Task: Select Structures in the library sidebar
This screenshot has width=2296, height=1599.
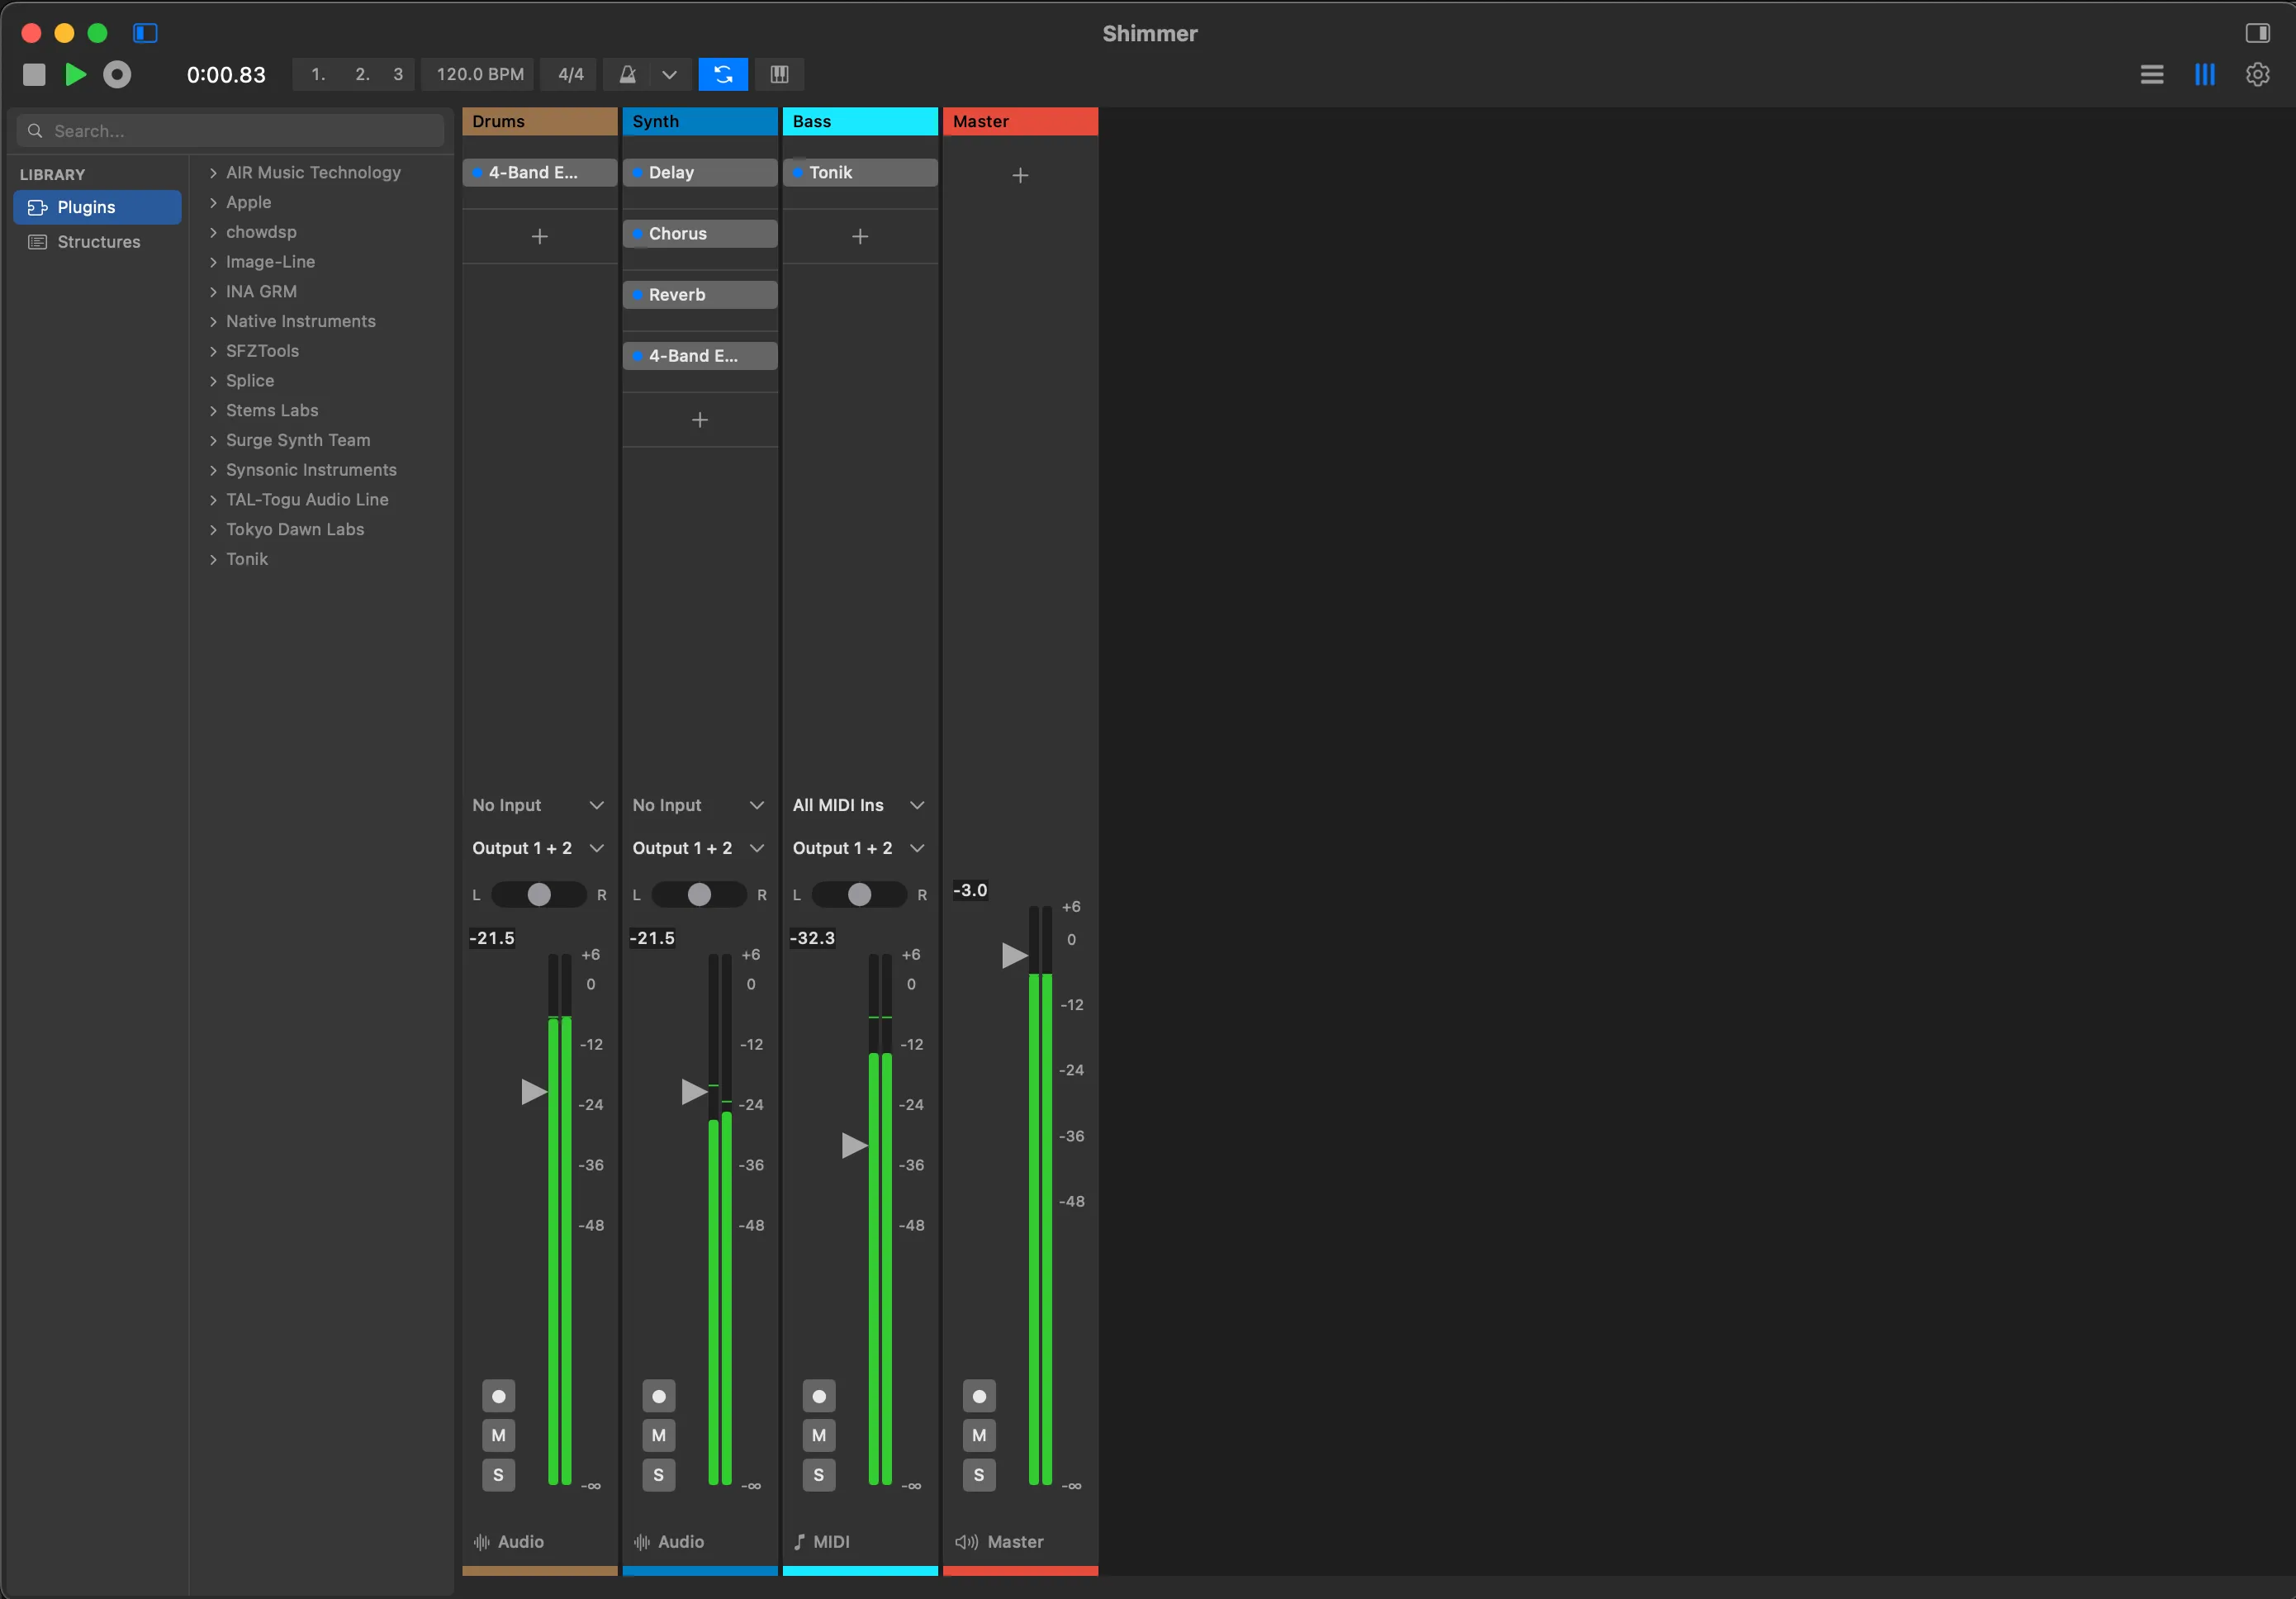Action: pyautogui.click(x=97, y=242)
